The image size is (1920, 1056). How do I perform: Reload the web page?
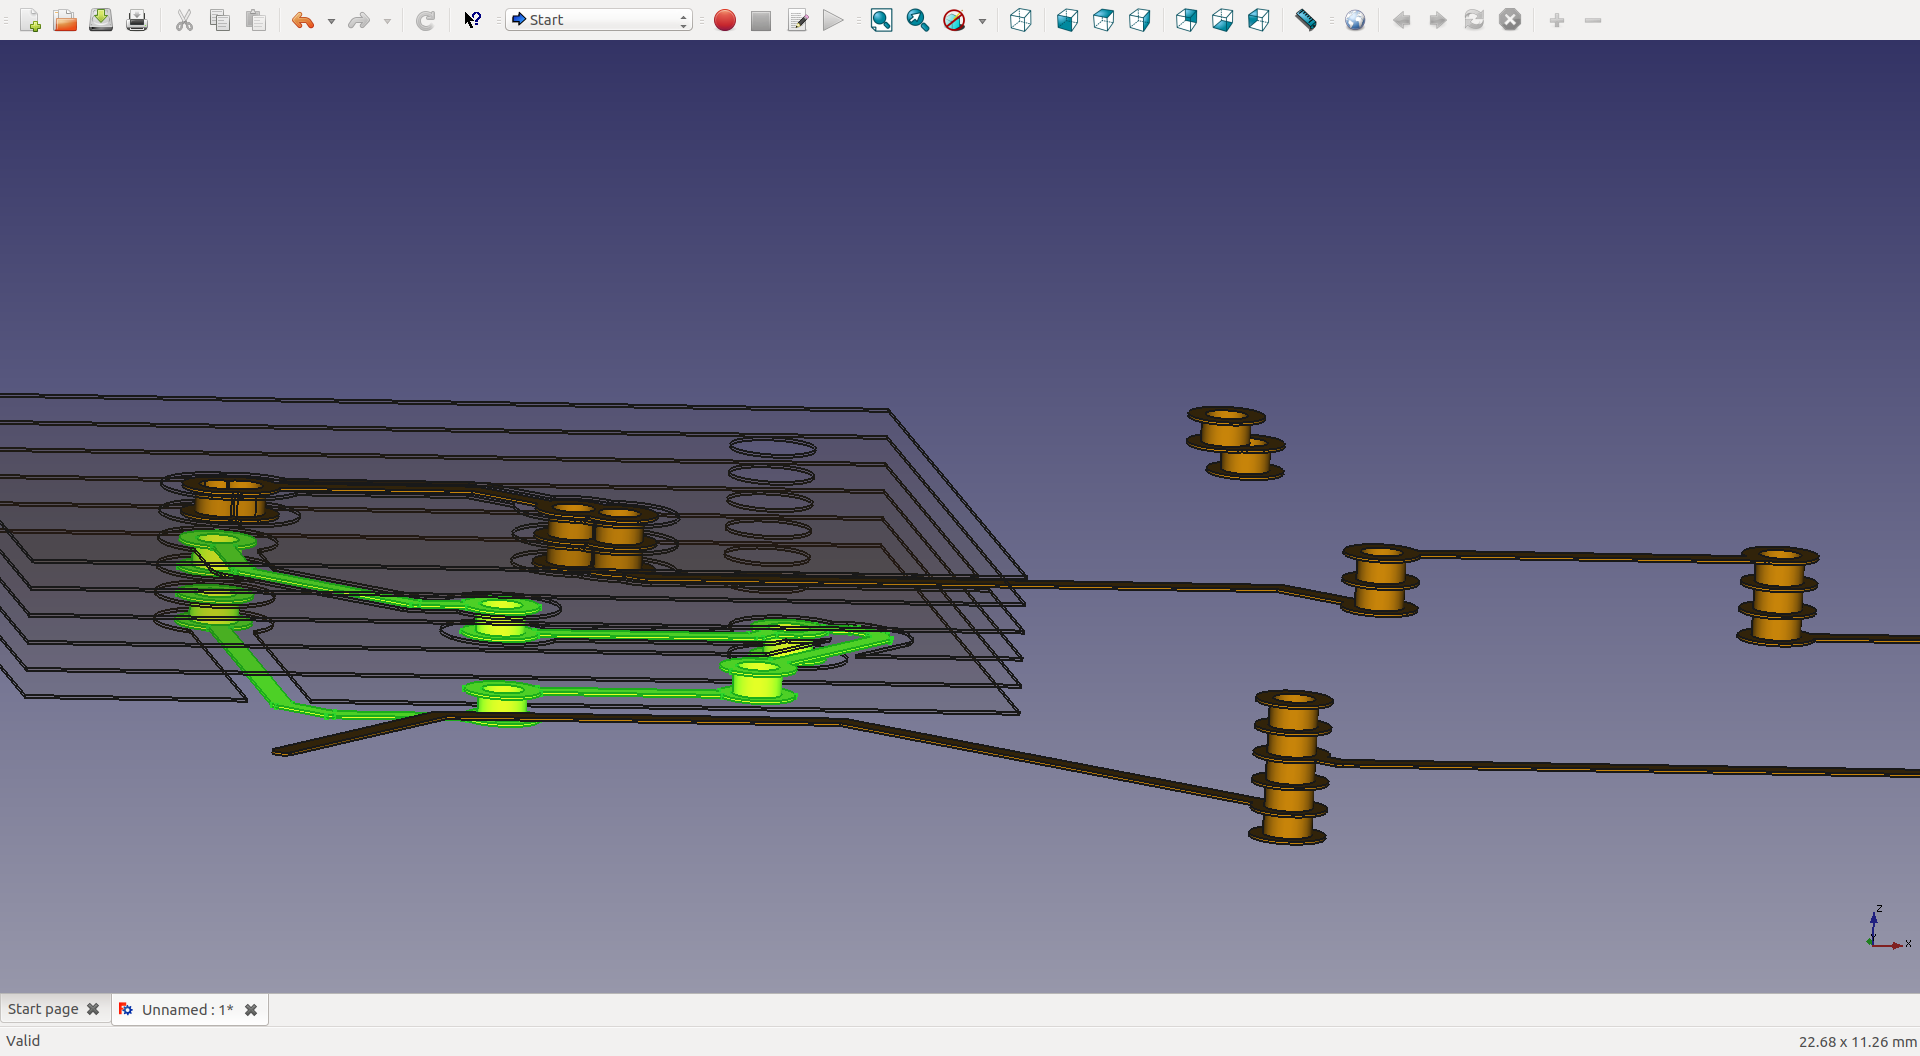tap(1474, 20)
